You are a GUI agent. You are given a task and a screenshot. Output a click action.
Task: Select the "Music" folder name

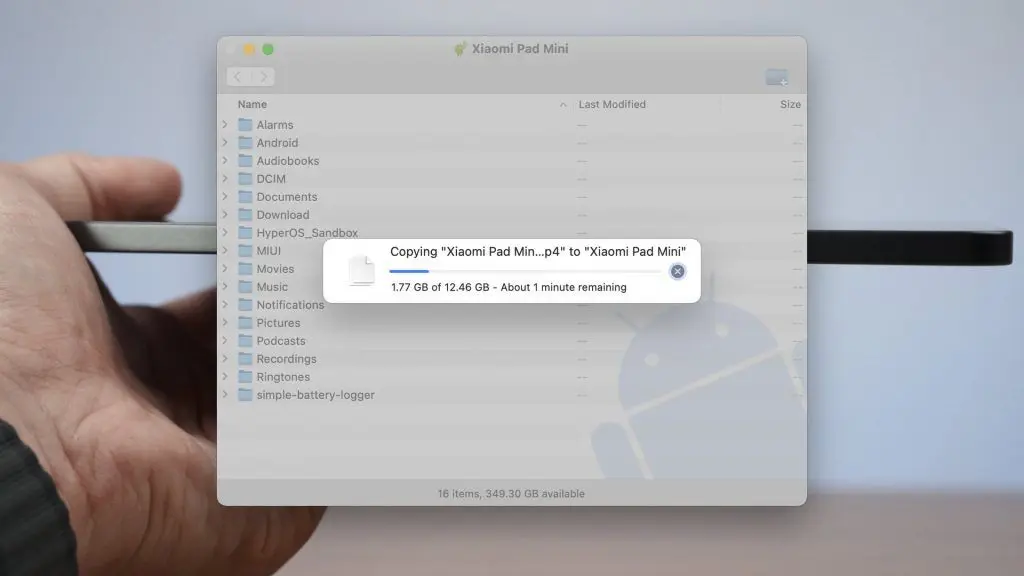272,287
